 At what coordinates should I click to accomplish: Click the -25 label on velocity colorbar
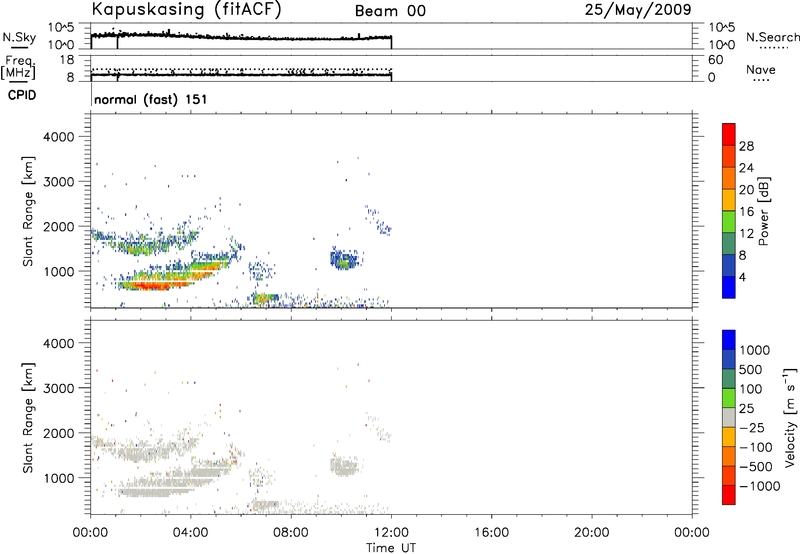[752, 428]
